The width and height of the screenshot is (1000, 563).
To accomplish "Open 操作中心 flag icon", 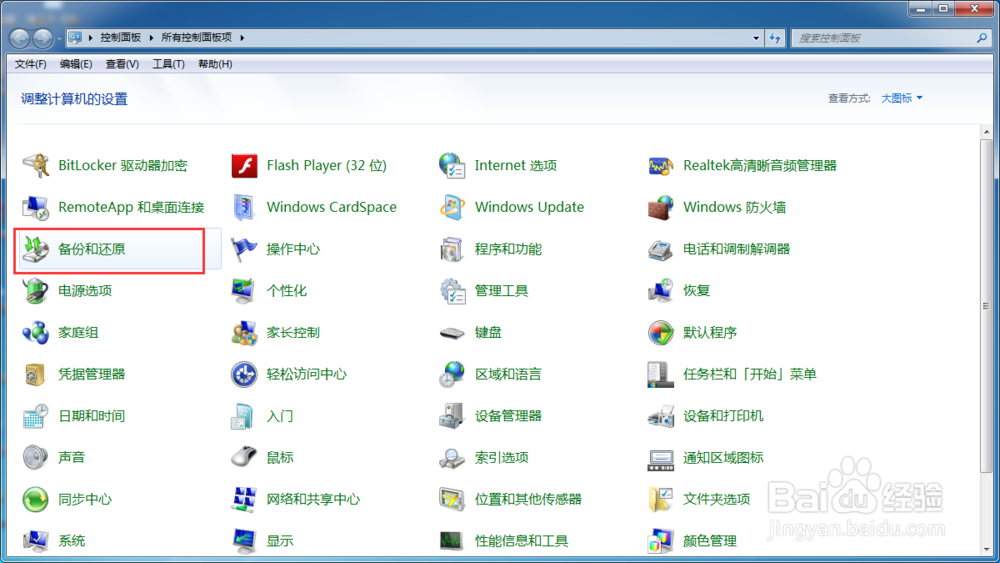I will (x=244, y=249).
